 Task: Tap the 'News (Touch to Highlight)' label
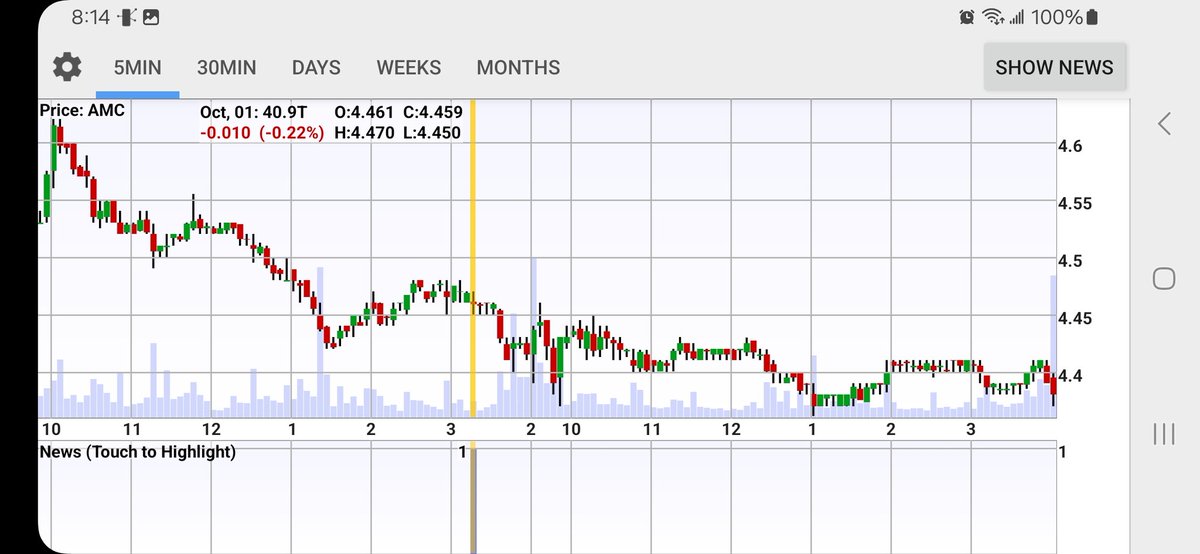(138, 452)
